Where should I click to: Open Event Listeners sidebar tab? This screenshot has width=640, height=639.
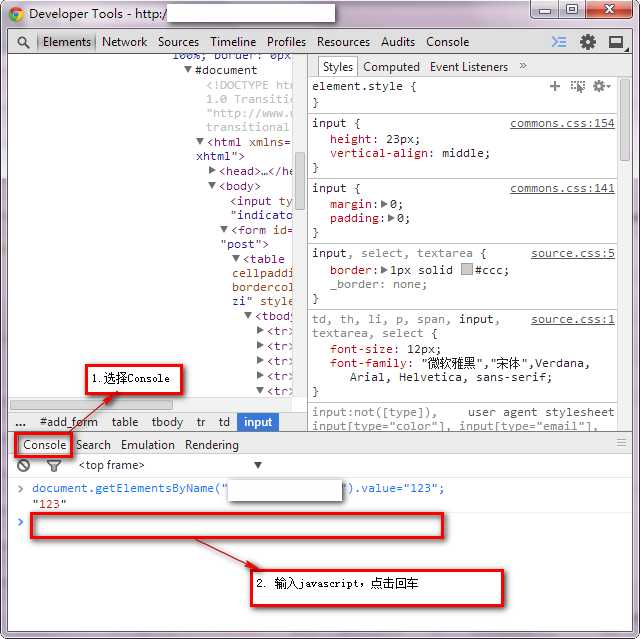(469, 67)
